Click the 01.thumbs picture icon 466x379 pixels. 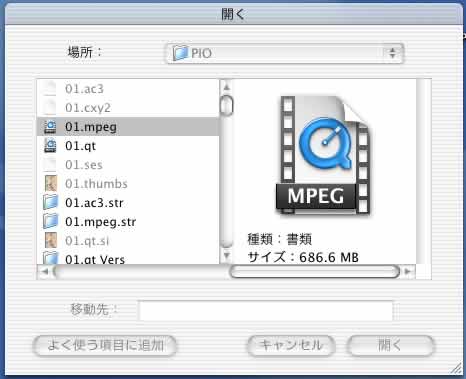[x=51, y=184]
